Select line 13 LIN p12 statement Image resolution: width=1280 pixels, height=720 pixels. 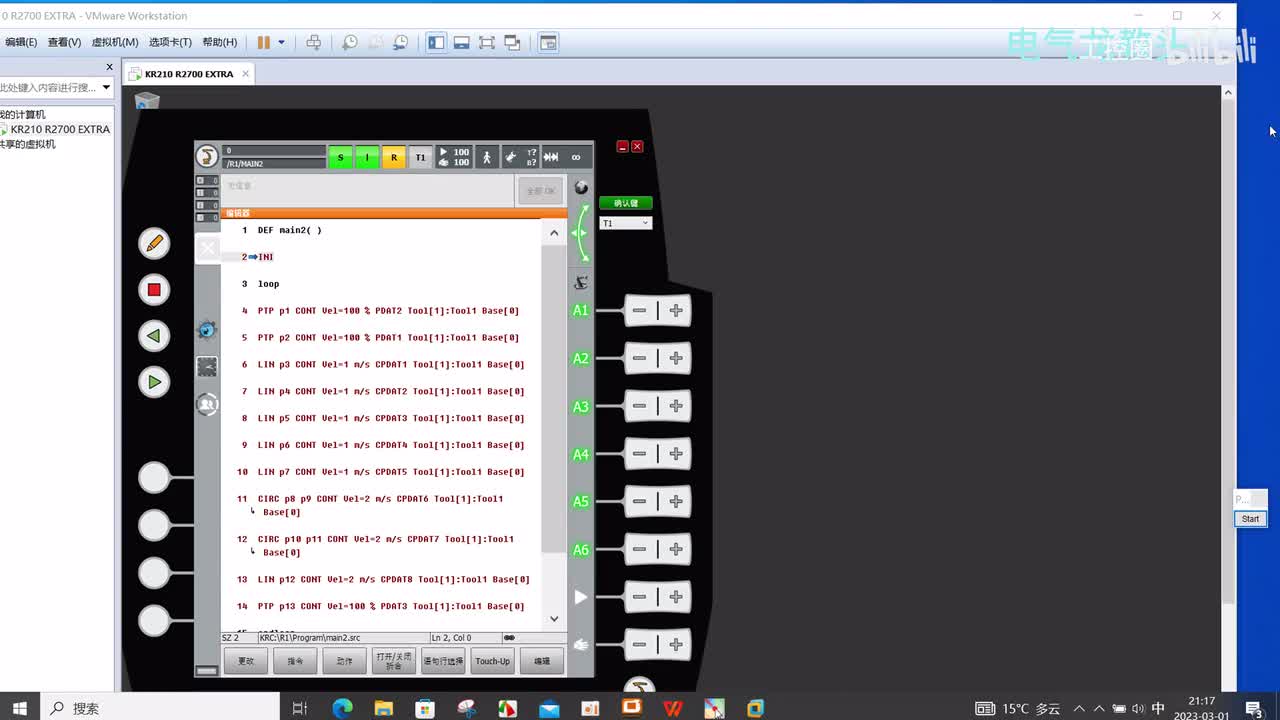[x=394, y=580]
